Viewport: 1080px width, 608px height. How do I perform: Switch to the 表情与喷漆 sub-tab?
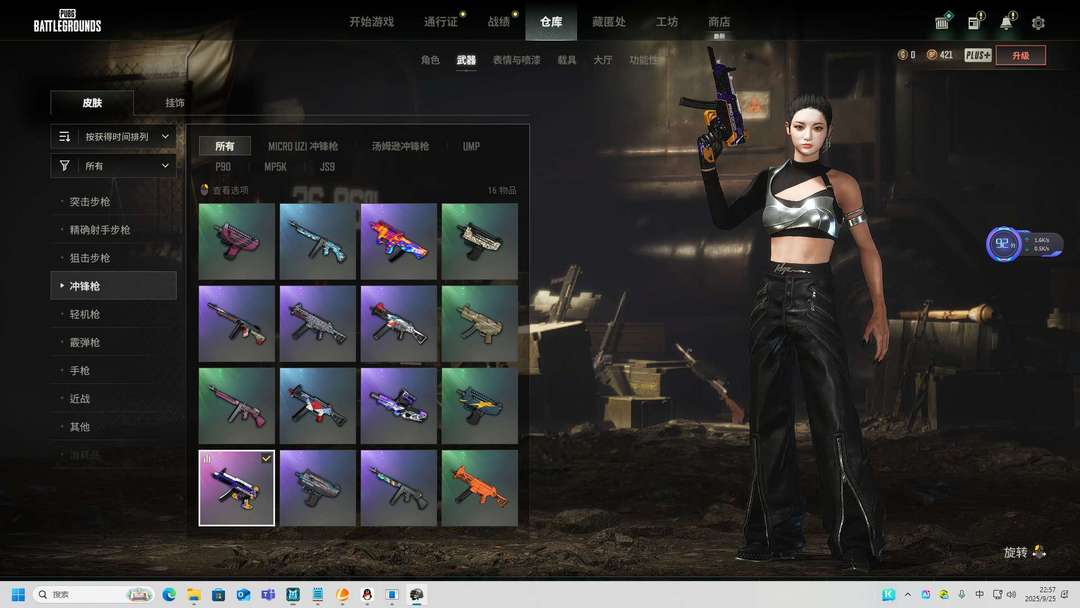click(517, 60)
